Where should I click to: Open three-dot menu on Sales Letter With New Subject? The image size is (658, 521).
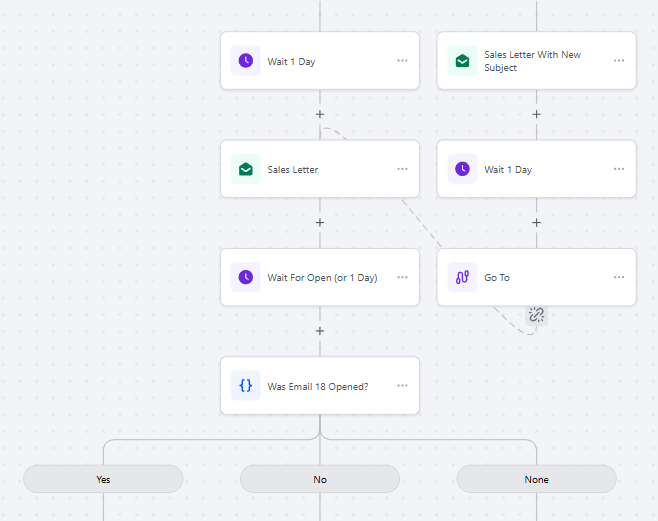619,61
